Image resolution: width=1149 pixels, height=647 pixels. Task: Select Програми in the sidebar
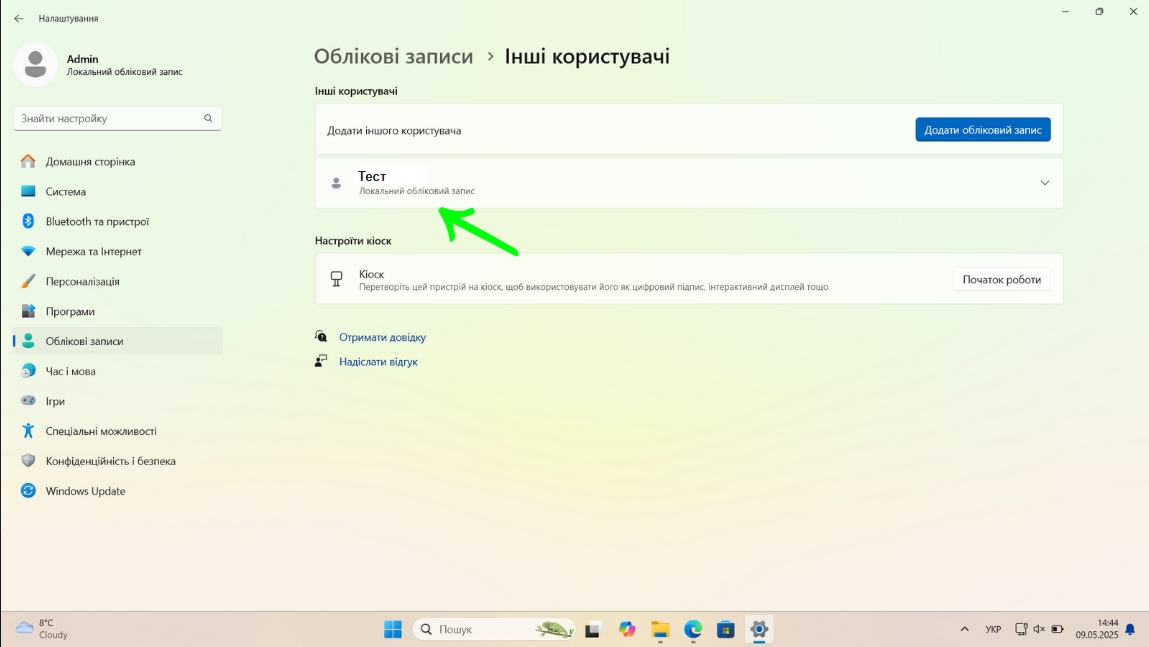click(70, 312)
